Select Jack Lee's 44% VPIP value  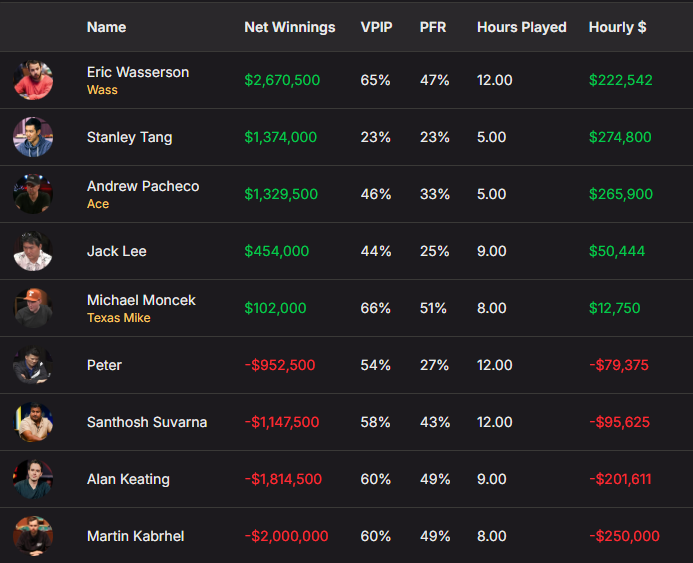[376, 251]
